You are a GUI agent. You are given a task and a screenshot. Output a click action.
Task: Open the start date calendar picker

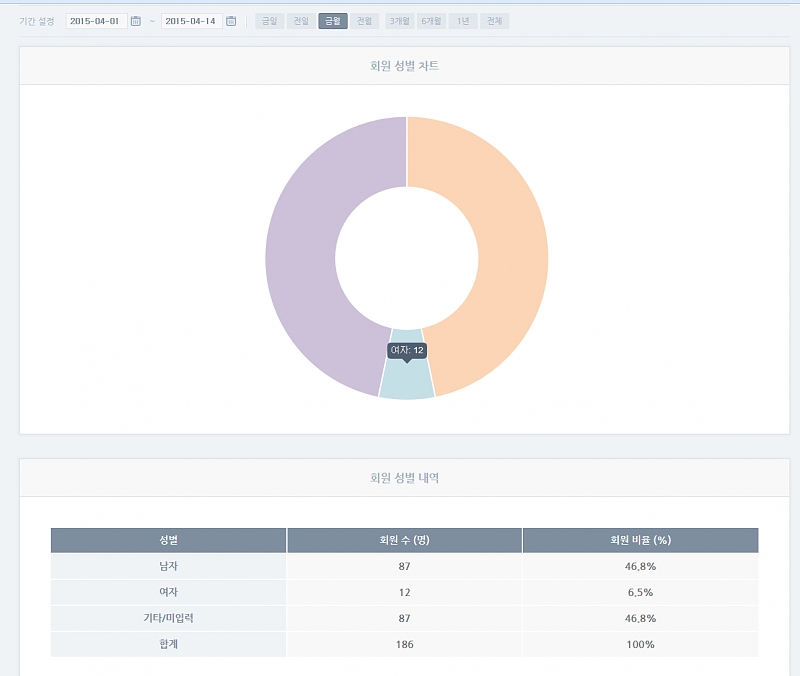point(136,21)
